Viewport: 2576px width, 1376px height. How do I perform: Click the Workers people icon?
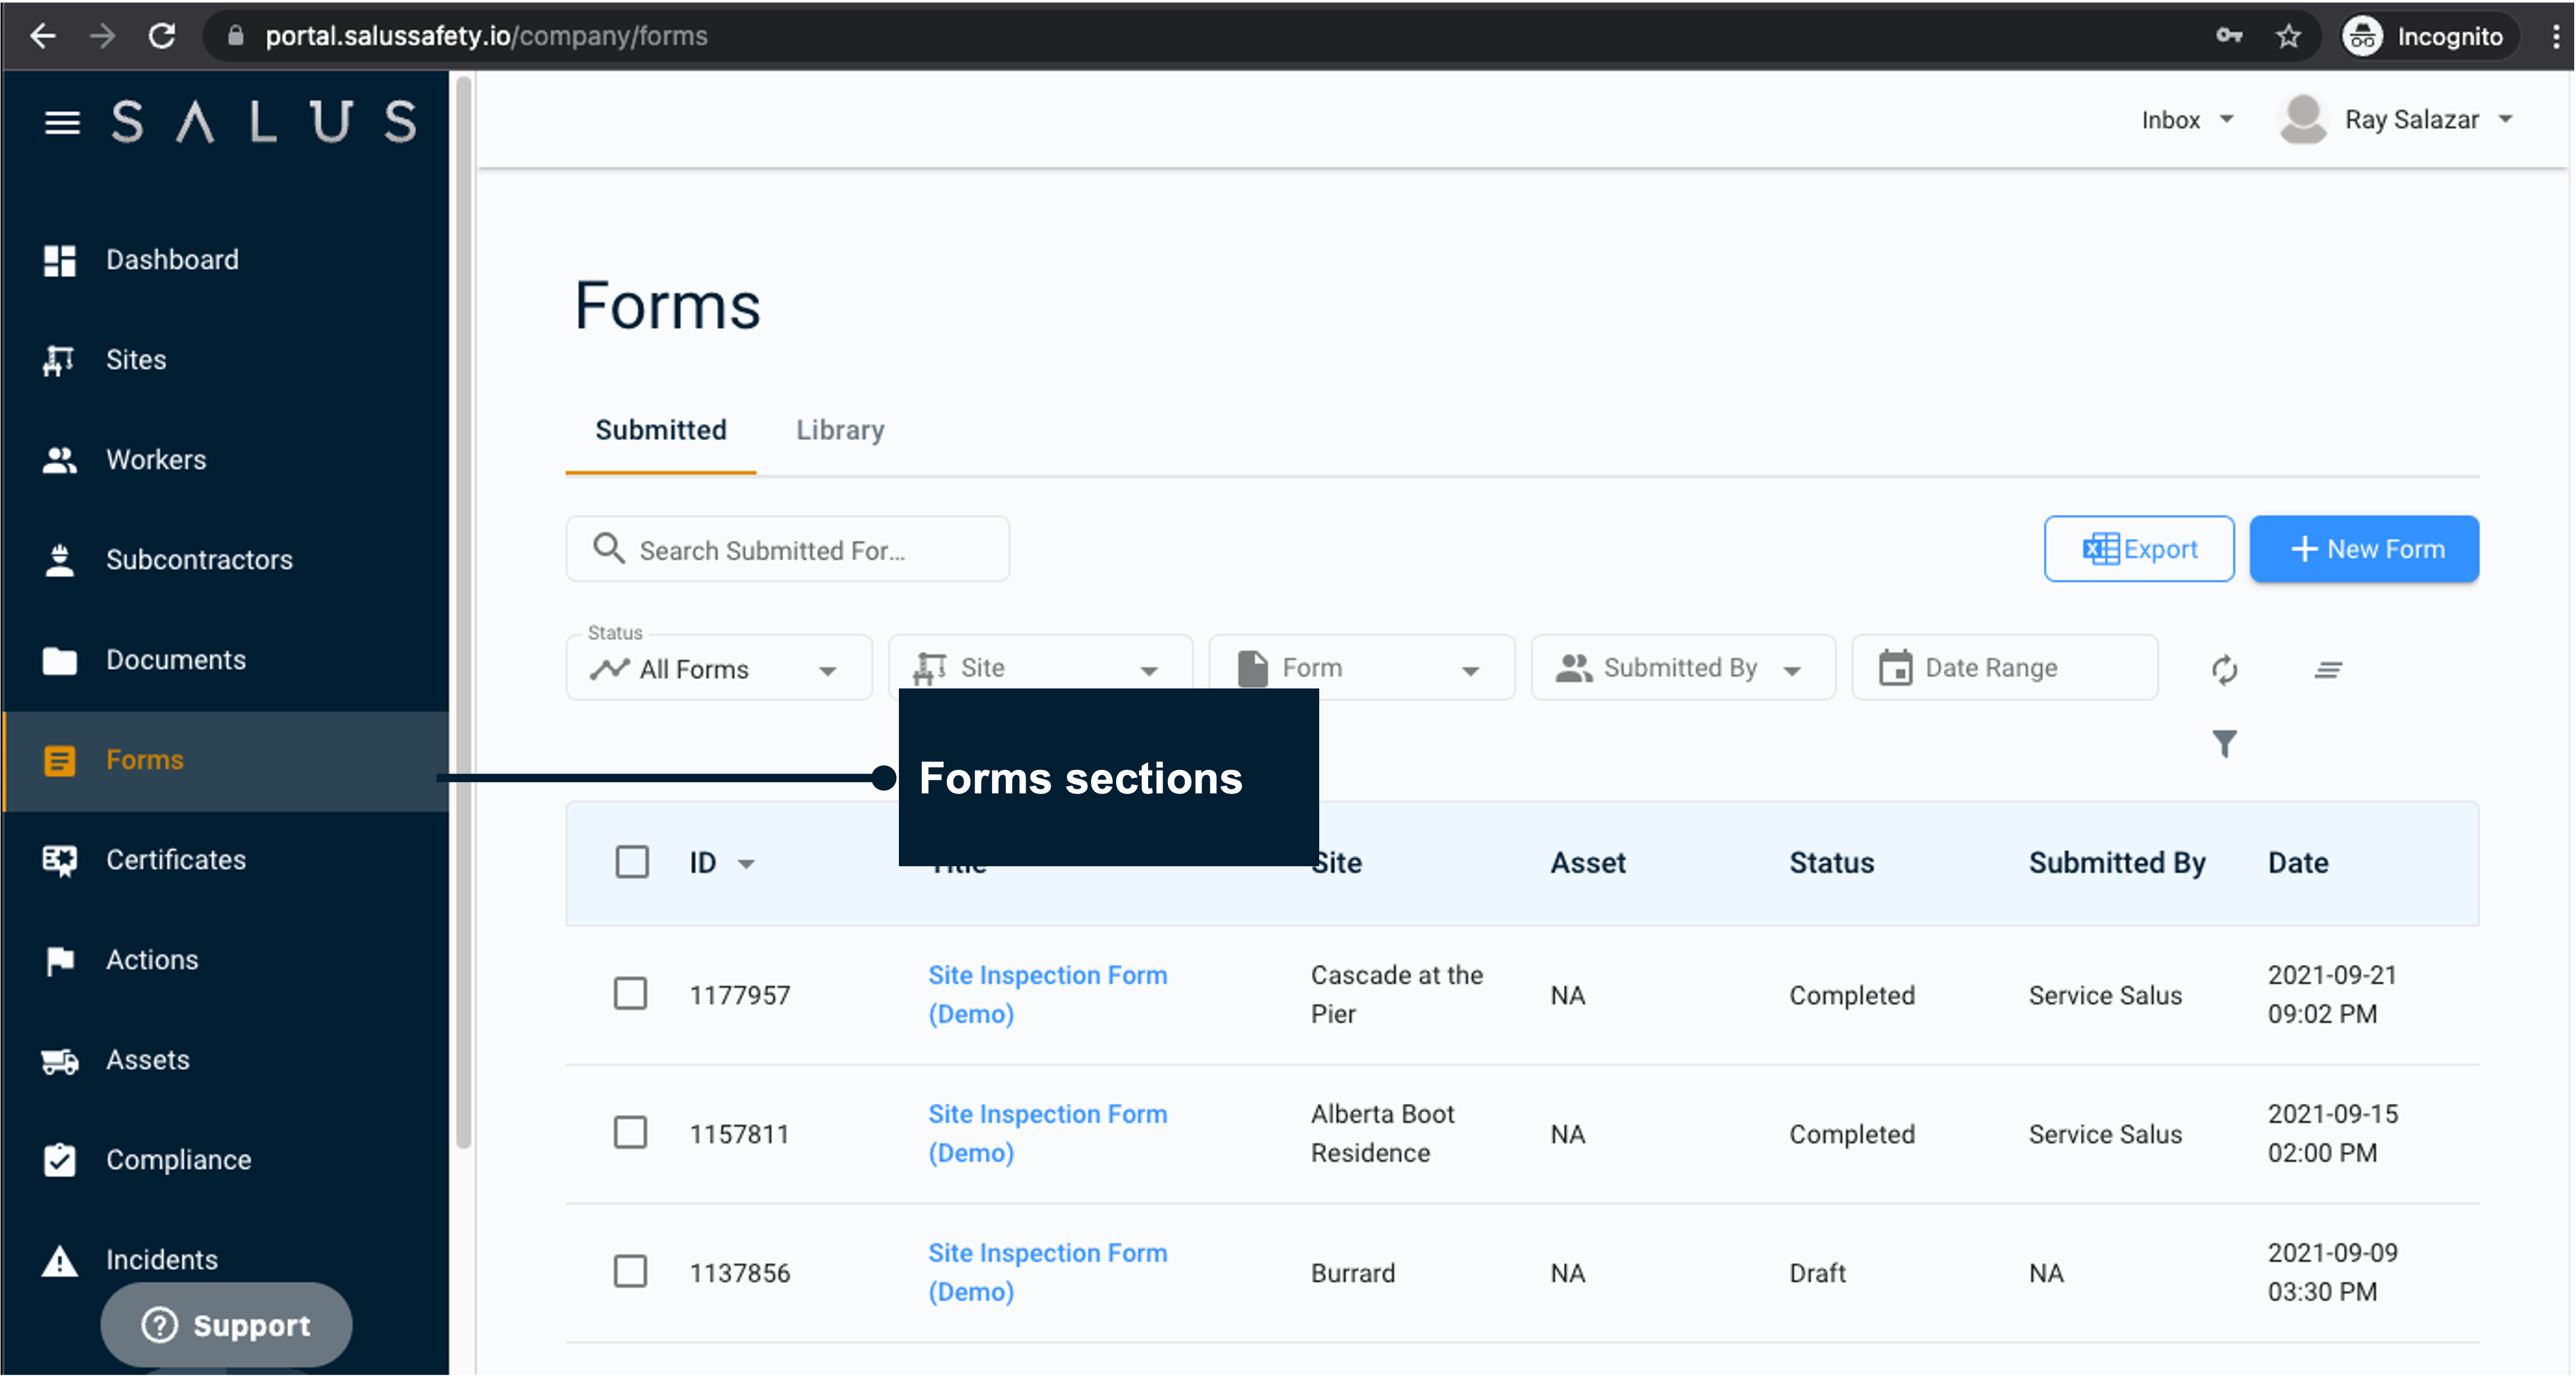tap(60, 459)
